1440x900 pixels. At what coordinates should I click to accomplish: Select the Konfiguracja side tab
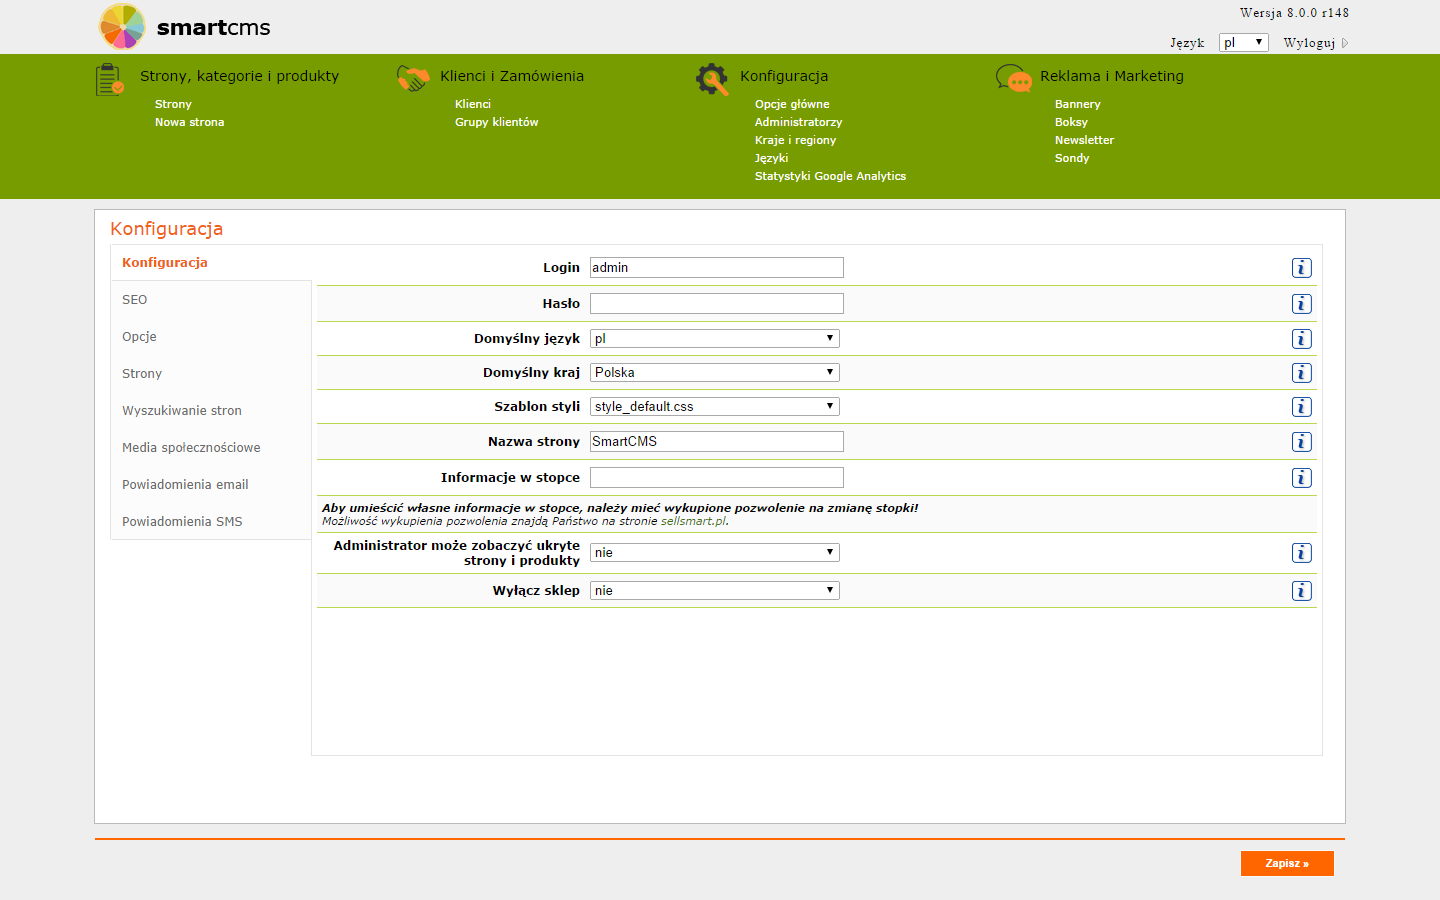tap(211, 263)
